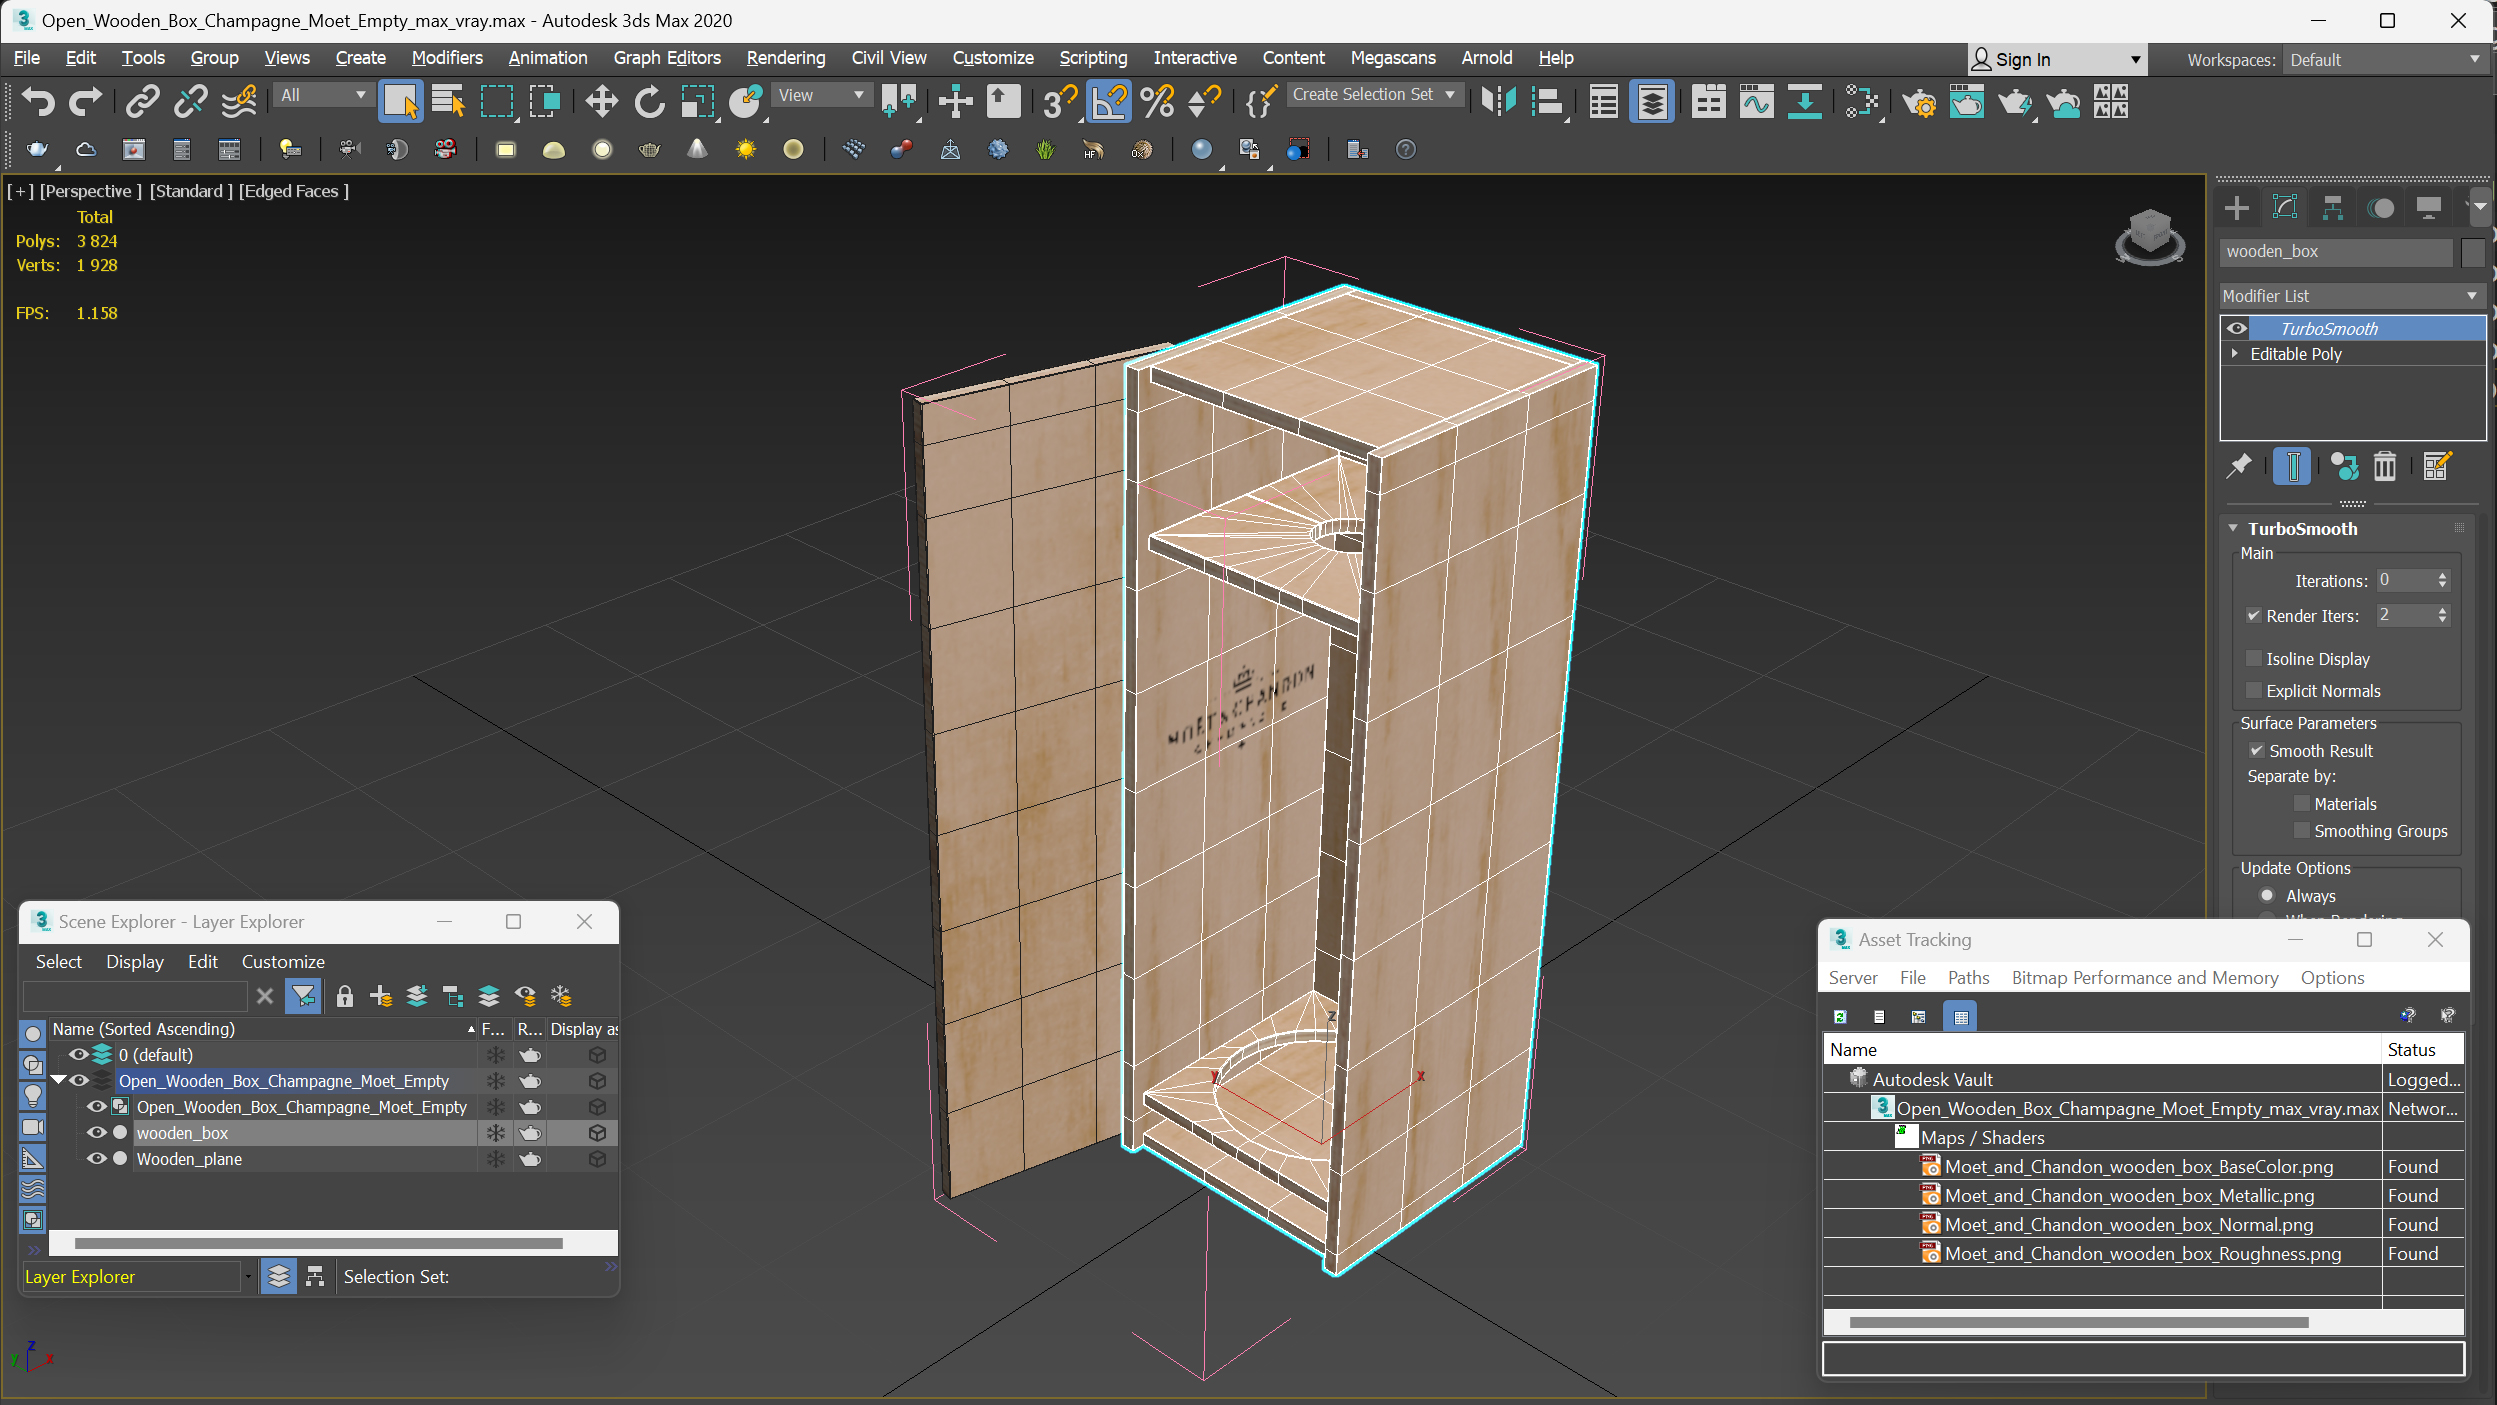Open the Customize menu in Scene Explorer
The width and height of the screenshot is (2497, 1405).
coord(283,961)
